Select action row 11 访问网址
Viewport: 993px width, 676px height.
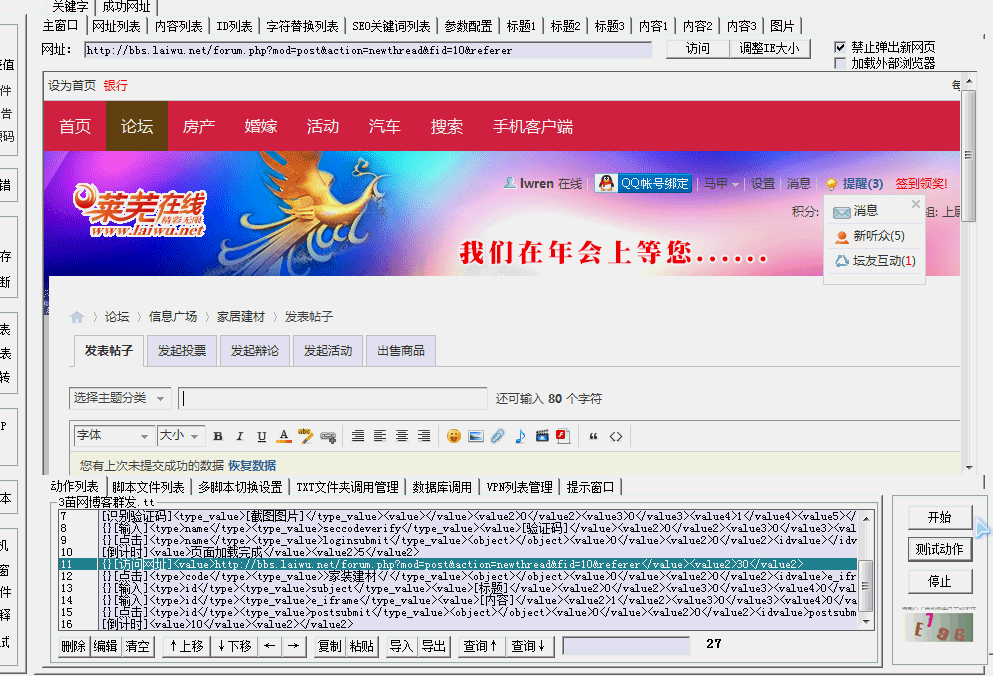click(457, 564)
